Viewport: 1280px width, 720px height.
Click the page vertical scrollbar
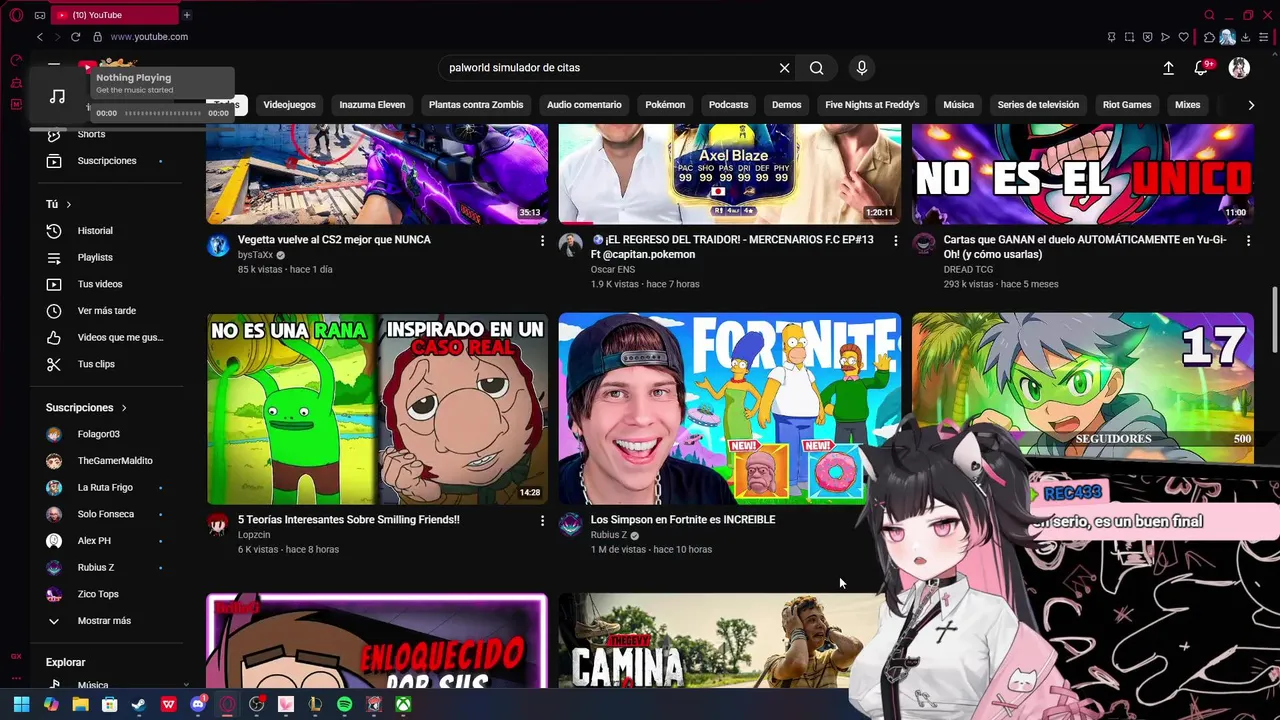[x=1275, y=320]
